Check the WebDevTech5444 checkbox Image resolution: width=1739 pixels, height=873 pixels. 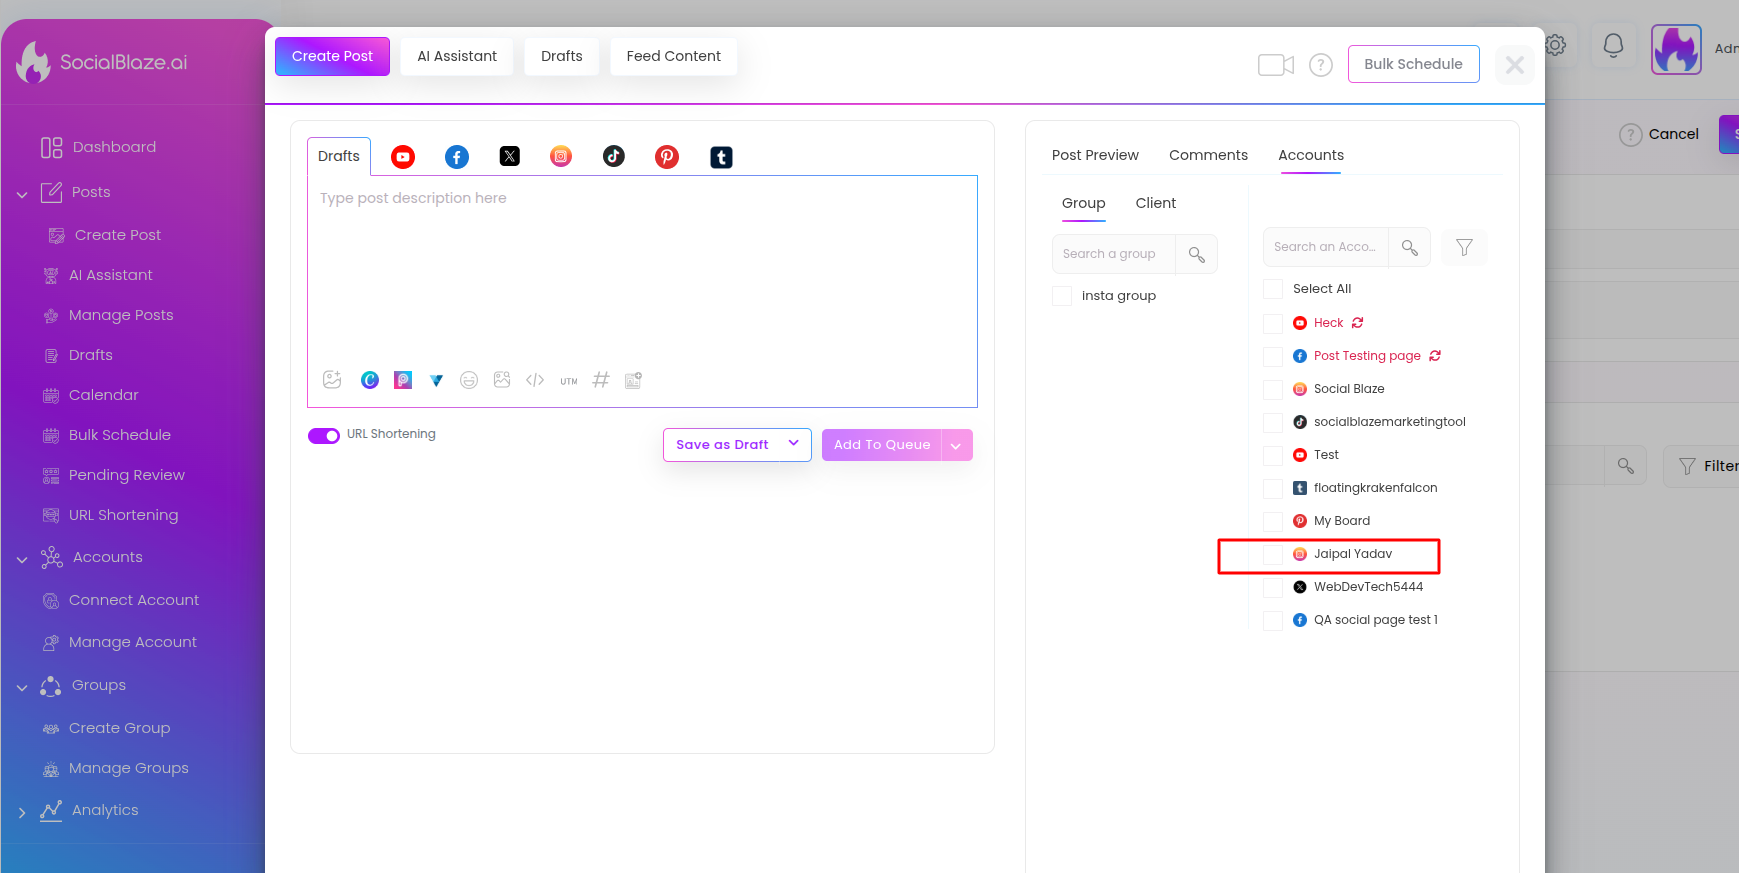[1273, 587]
